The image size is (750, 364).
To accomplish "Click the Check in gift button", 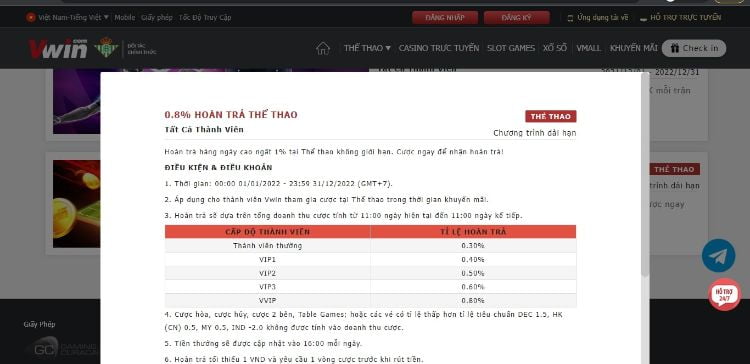I will 694,48.
